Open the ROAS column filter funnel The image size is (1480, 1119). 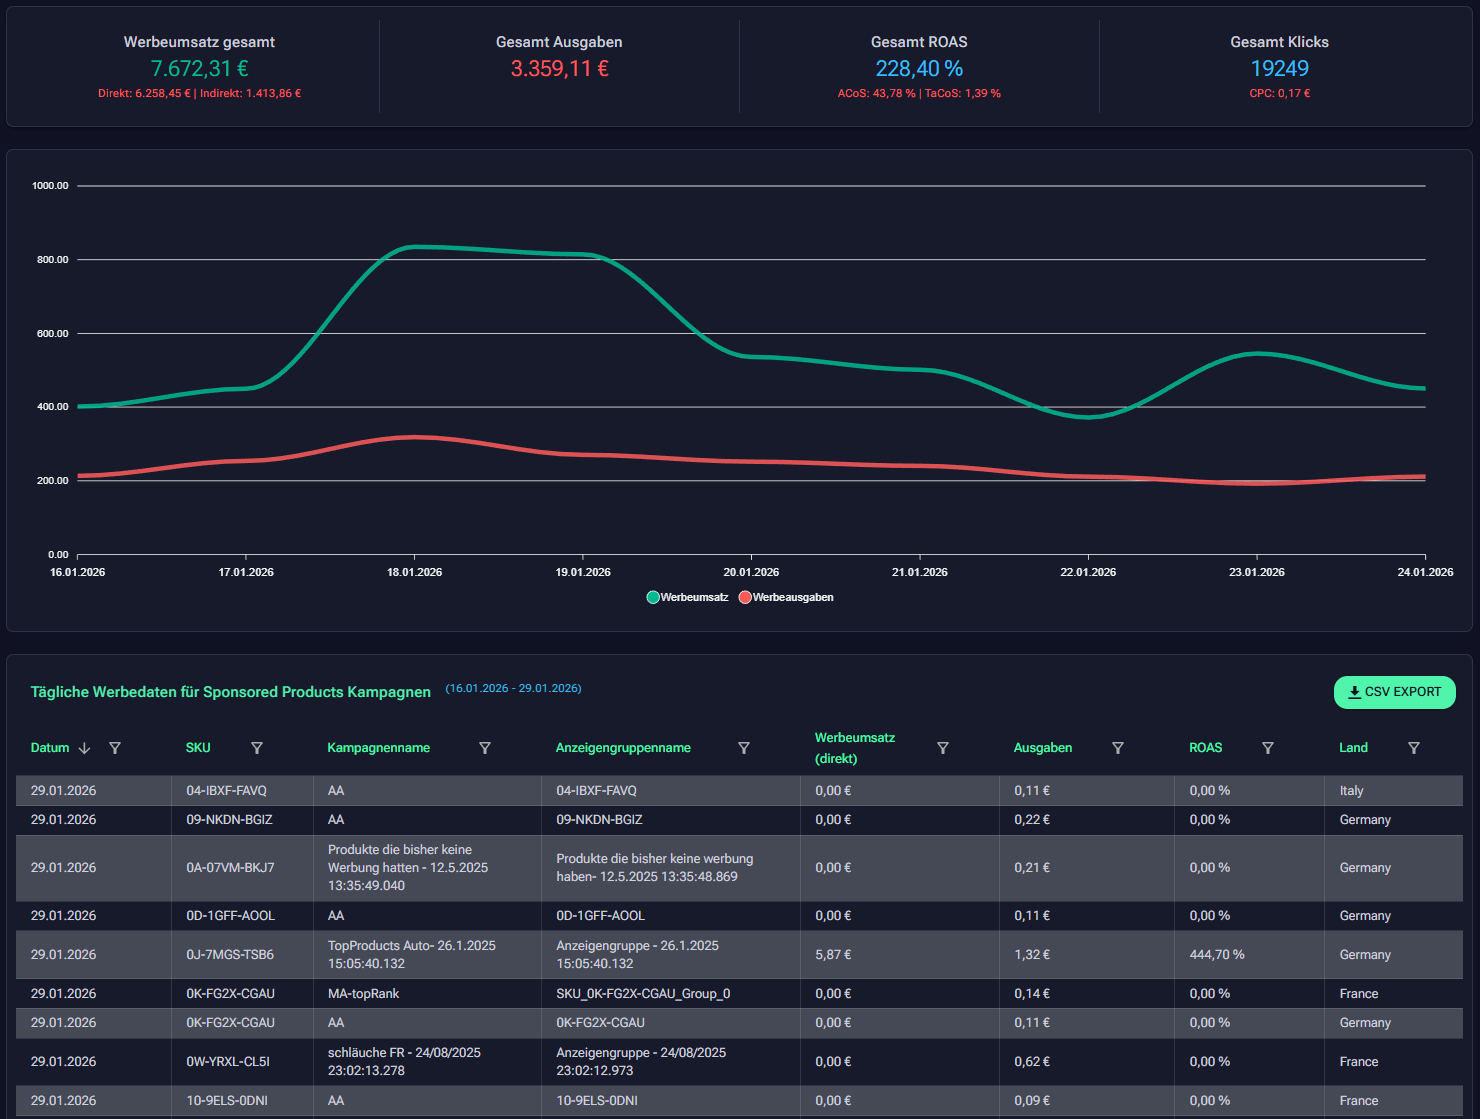[1267, 748]
